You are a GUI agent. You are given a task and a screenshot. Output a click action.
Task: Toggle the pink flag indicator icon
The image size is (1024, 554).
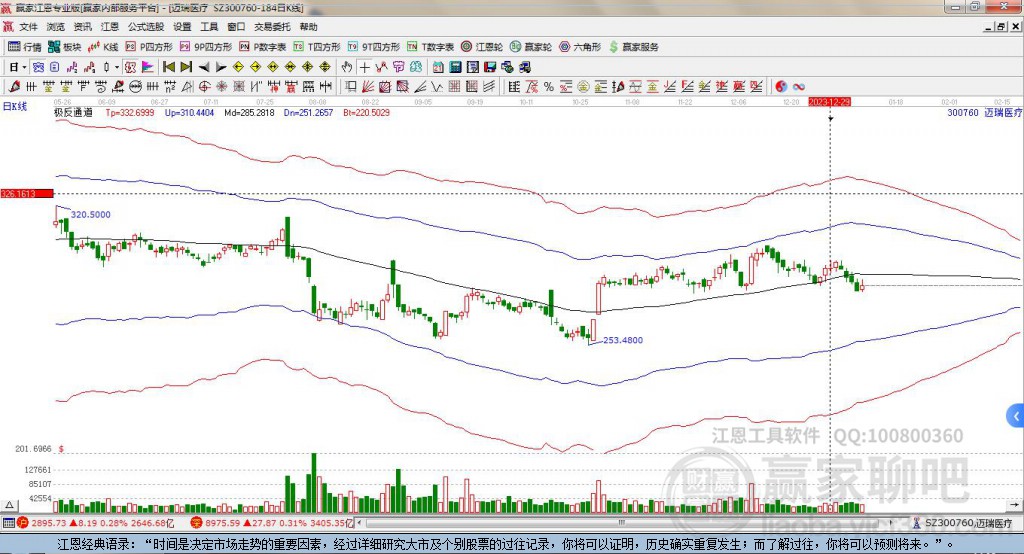tap(148, 67)
